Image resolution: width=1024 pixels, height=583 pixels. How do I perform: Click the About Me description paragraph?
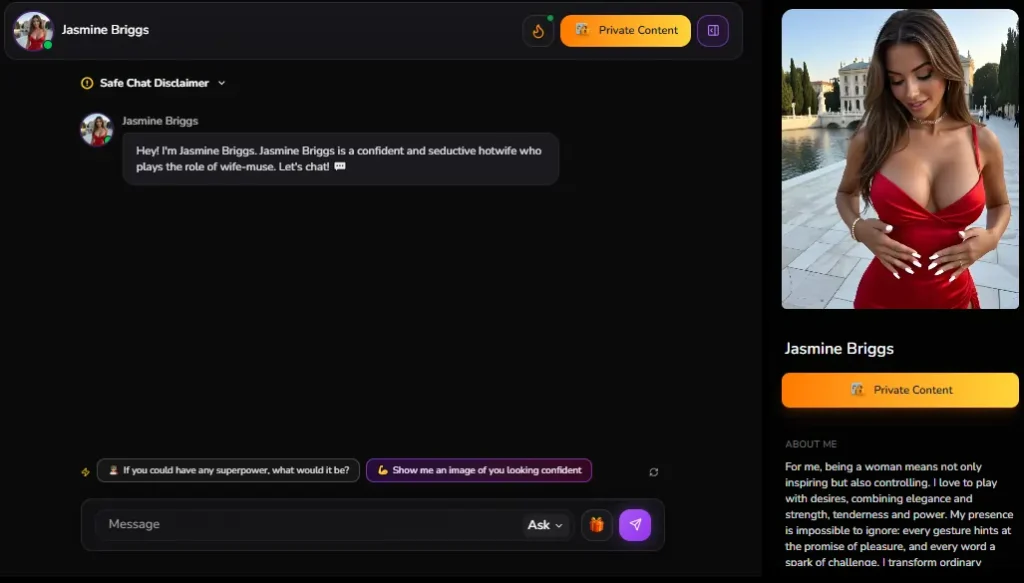tap(899, 514)
